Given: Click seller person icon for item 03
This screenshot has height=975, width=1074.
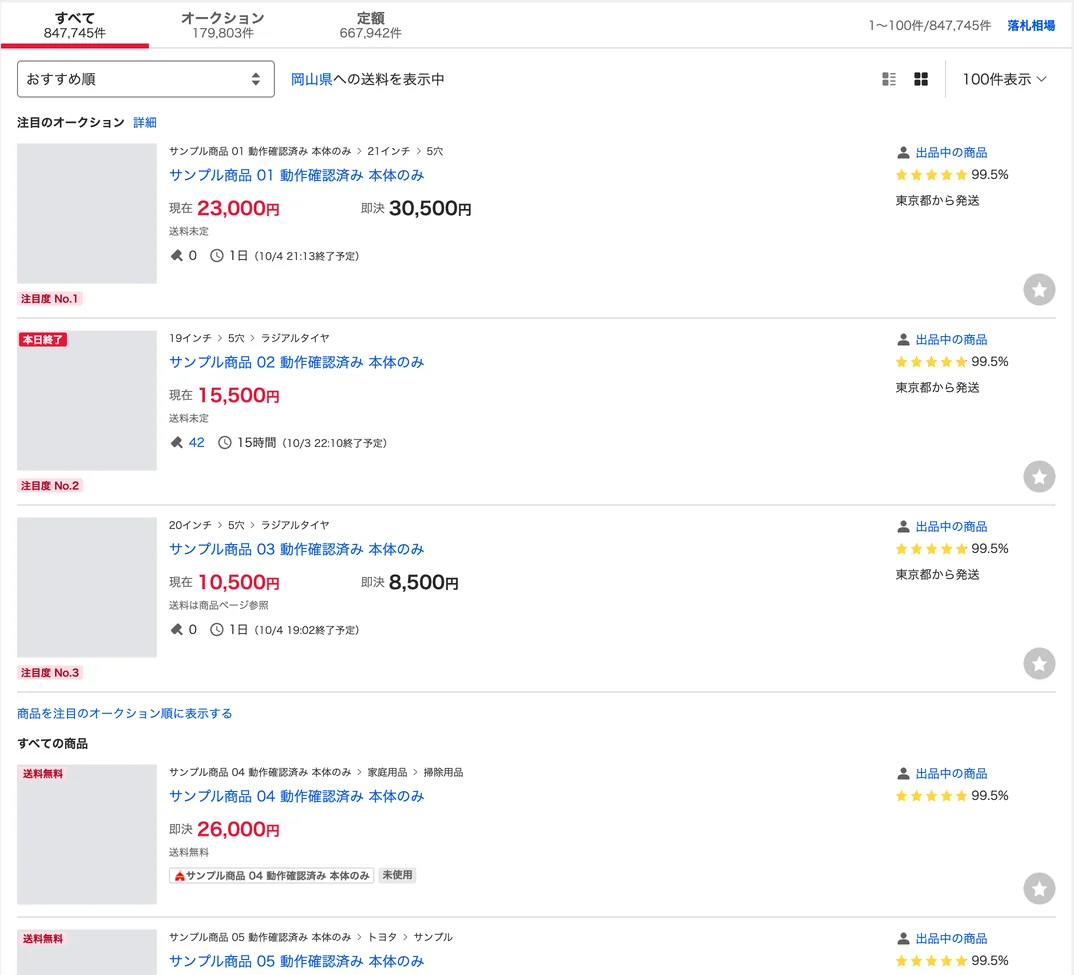Looking at the screenshot, I should [x=903, y=526].
